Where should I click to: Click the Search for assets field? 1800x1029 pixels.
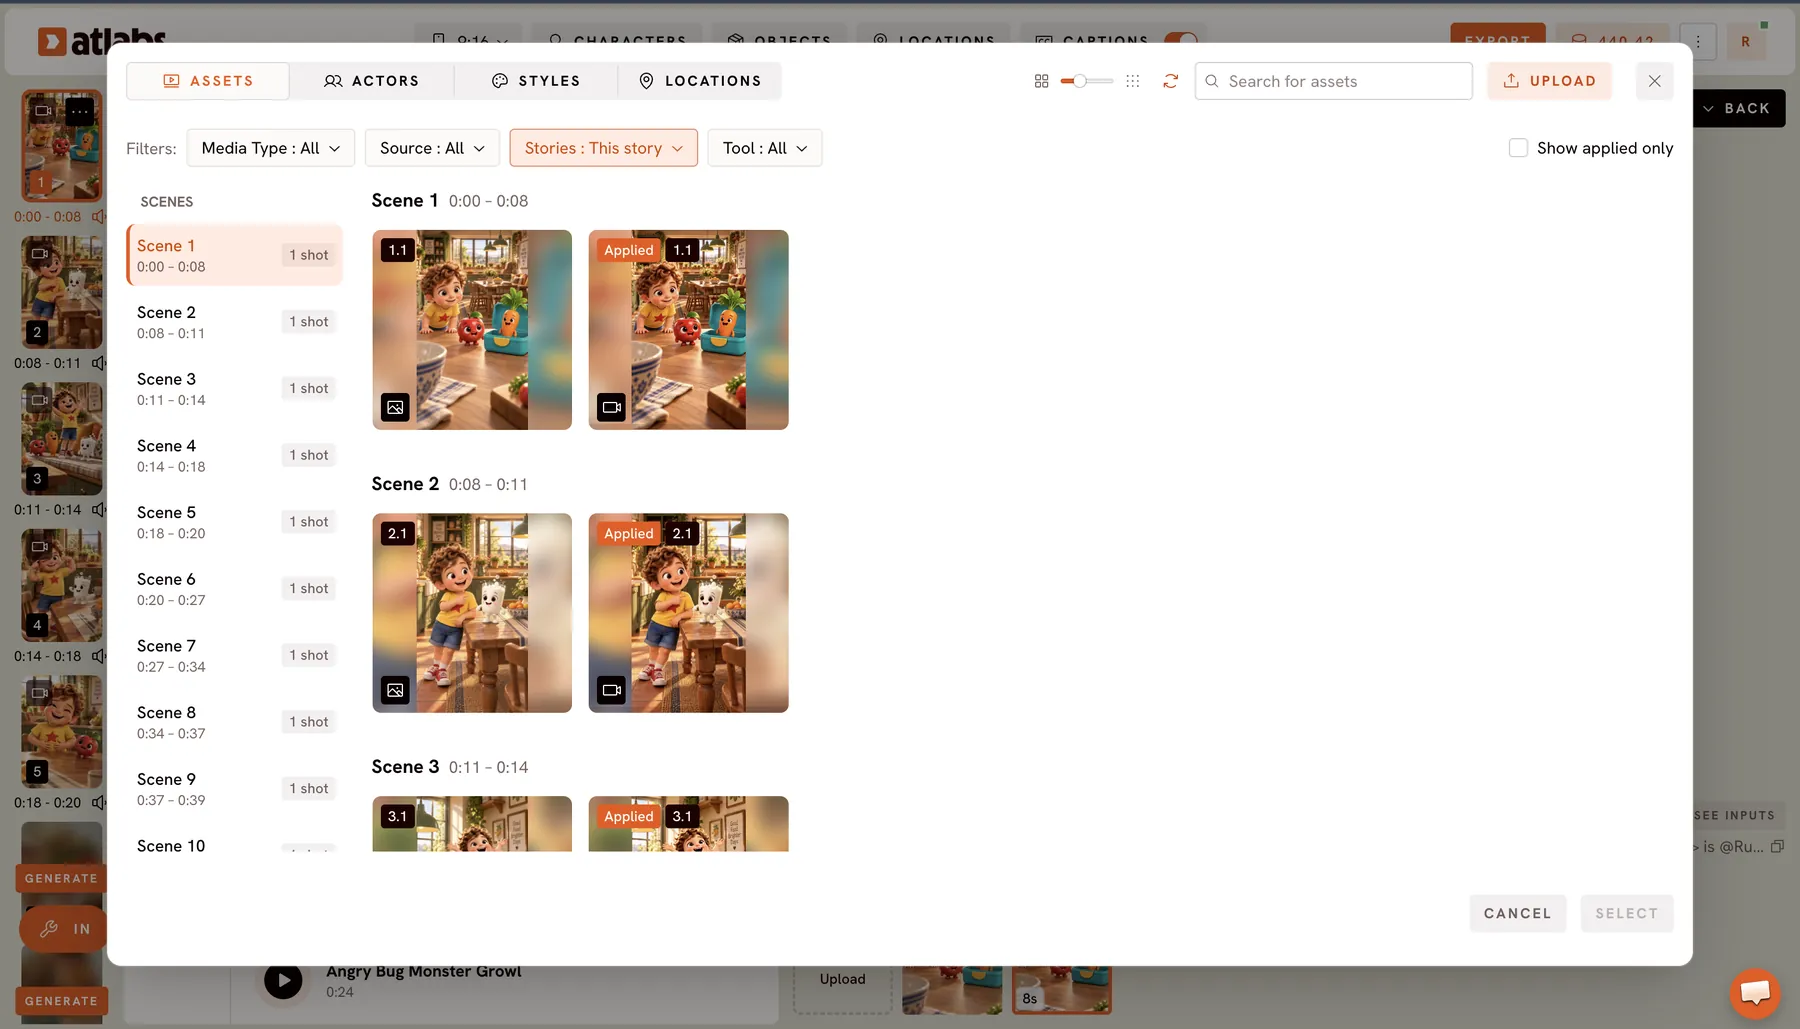pyautogui.click(x=1333, y=81)
